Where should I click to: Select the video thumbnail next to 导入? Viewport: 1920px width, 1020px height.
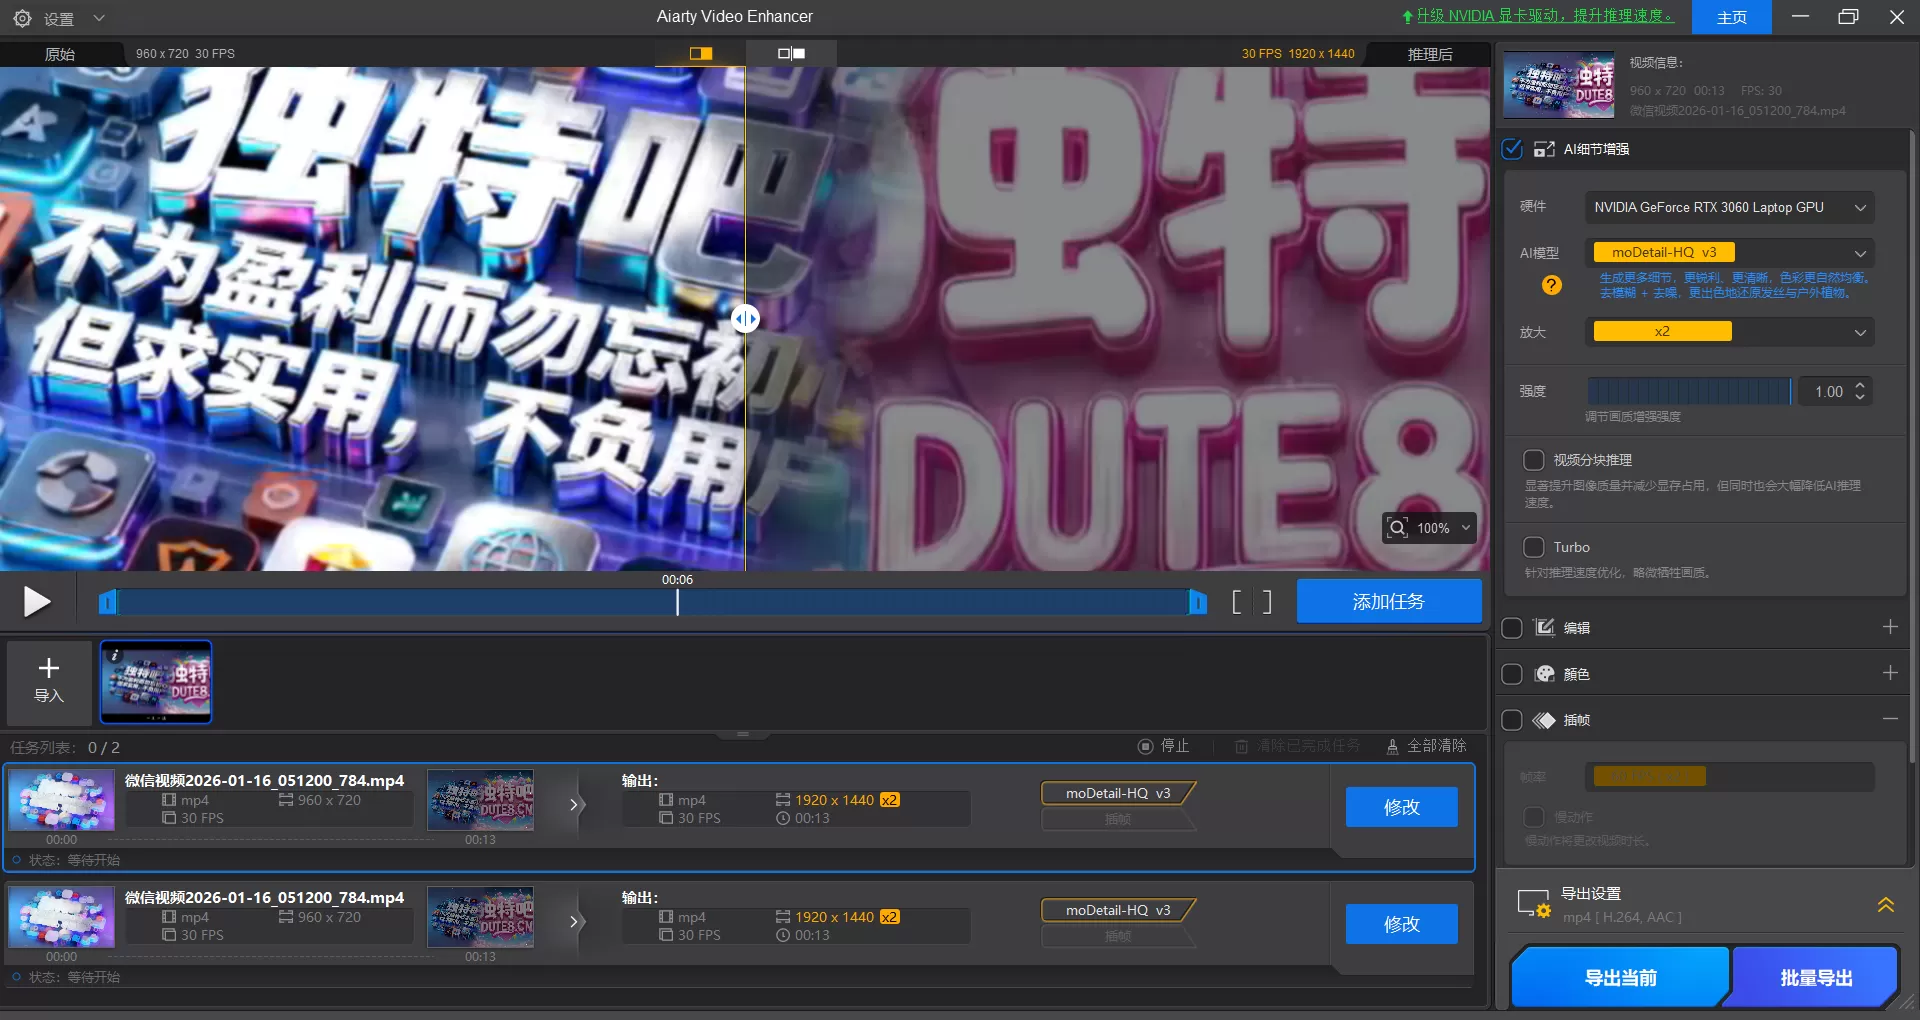point(156,683)
